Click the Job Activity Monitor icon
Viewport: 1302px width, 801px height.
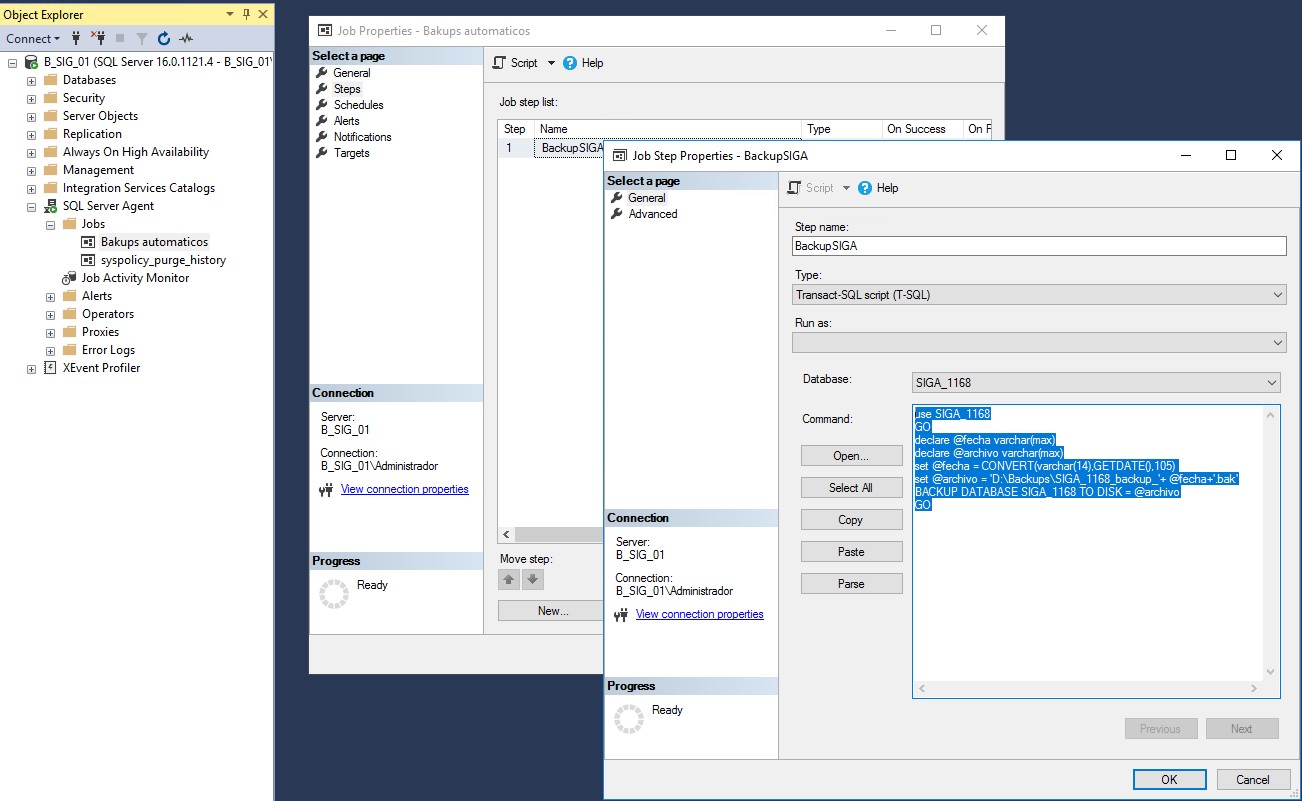click(69, 278)
